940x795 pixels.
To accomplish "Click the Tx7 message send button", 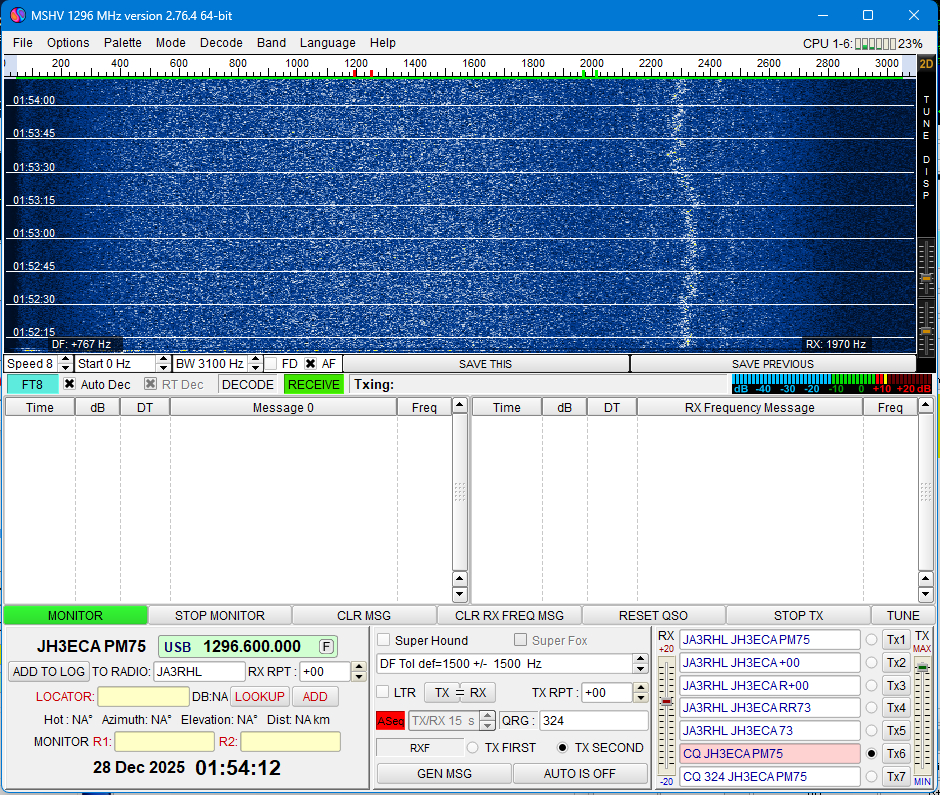I will 896,777.
